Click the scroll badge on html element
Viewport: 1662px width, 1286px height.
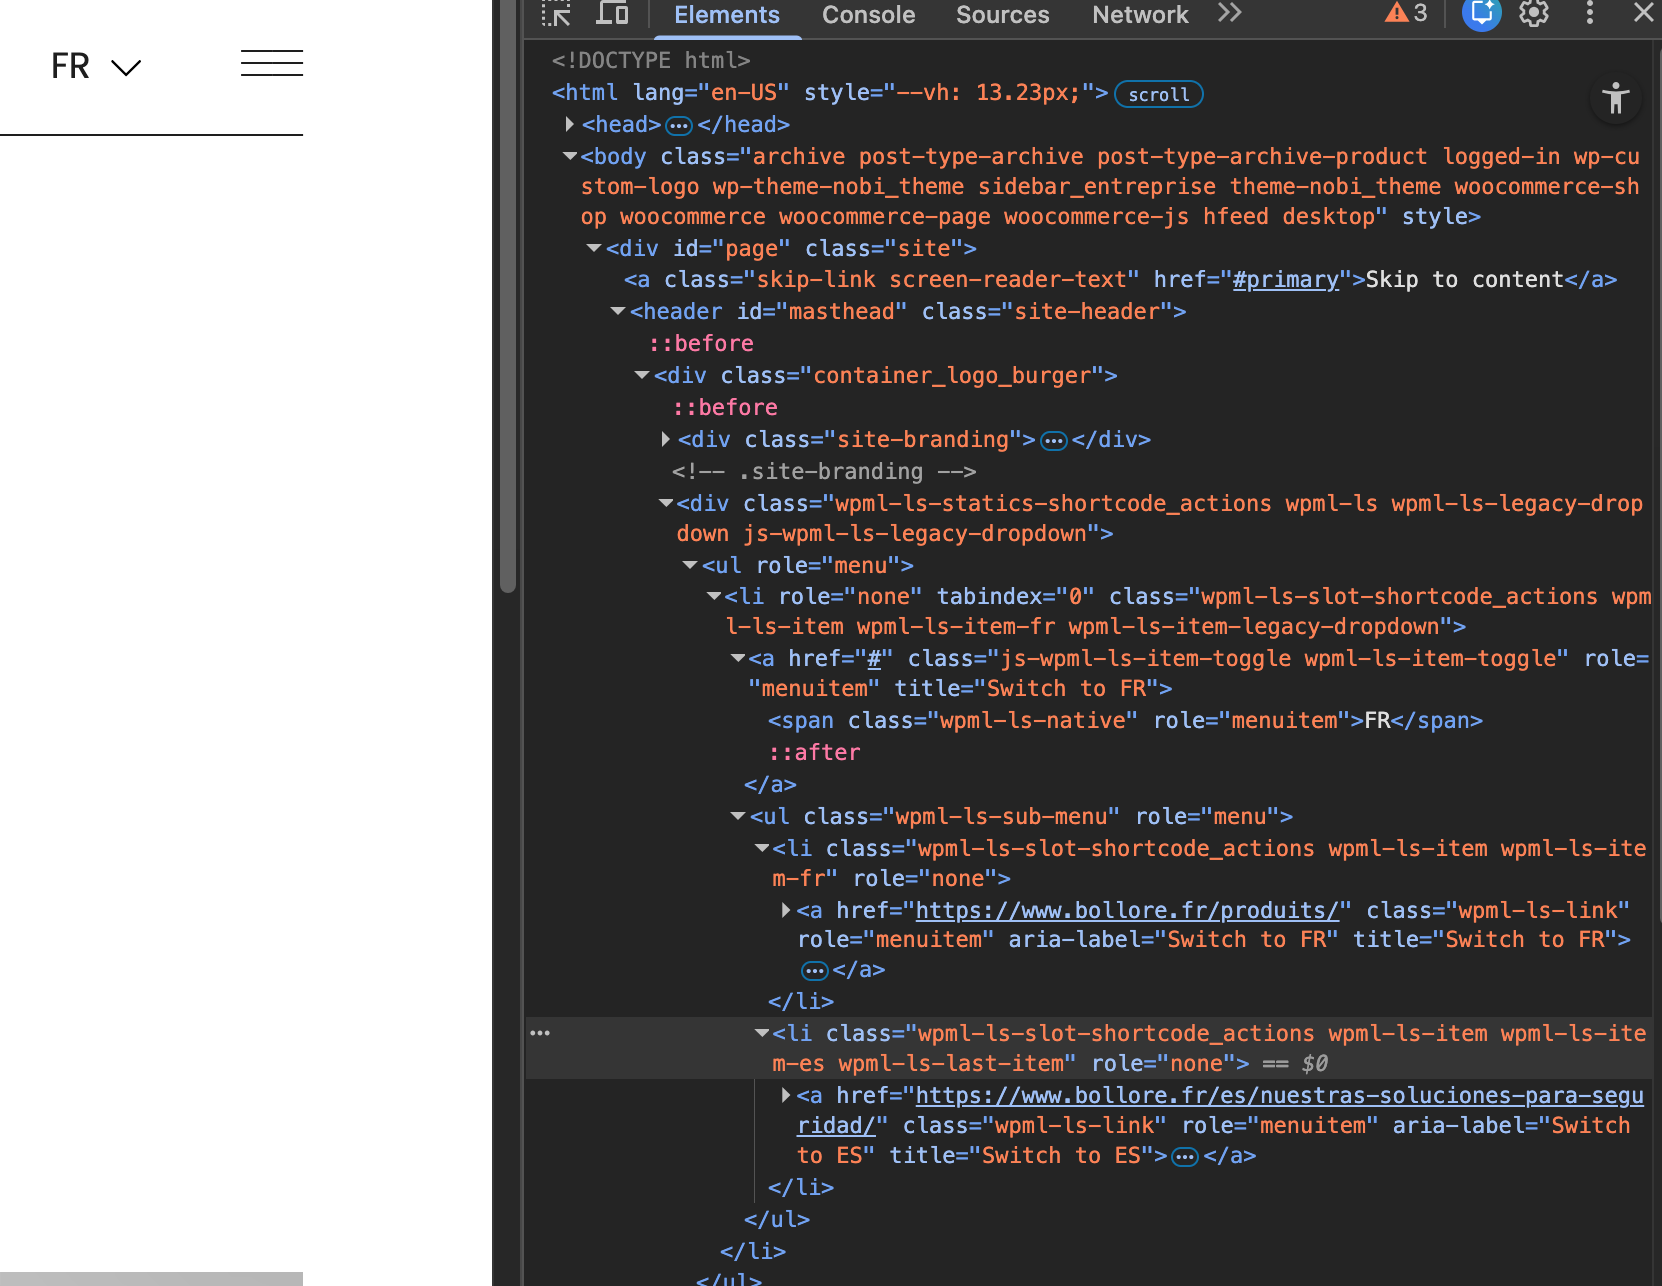1158,94
